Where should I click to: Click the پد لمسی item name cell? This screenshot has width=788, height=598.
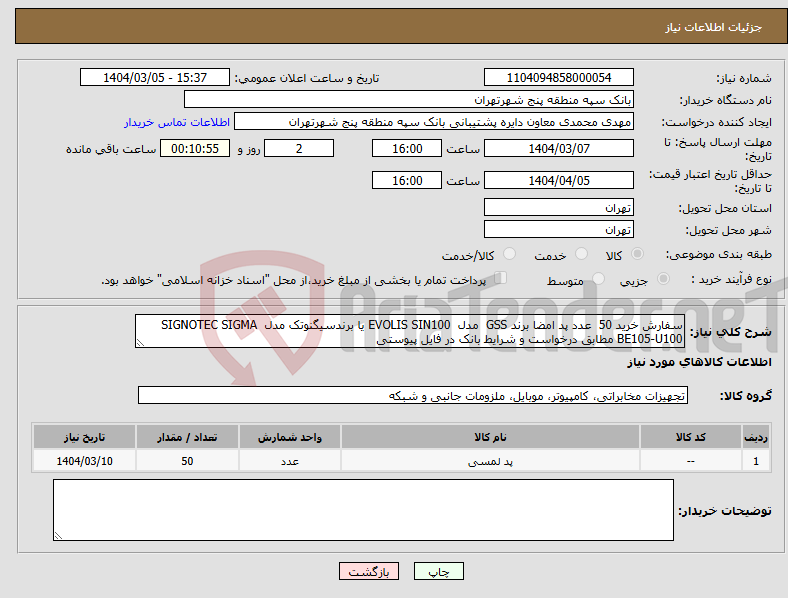point(490,461)
